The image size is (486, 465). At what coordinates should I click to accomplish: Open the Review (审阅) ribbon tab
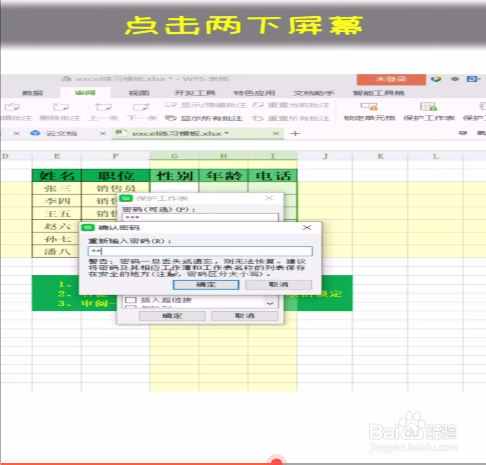[x=85, y=93]
